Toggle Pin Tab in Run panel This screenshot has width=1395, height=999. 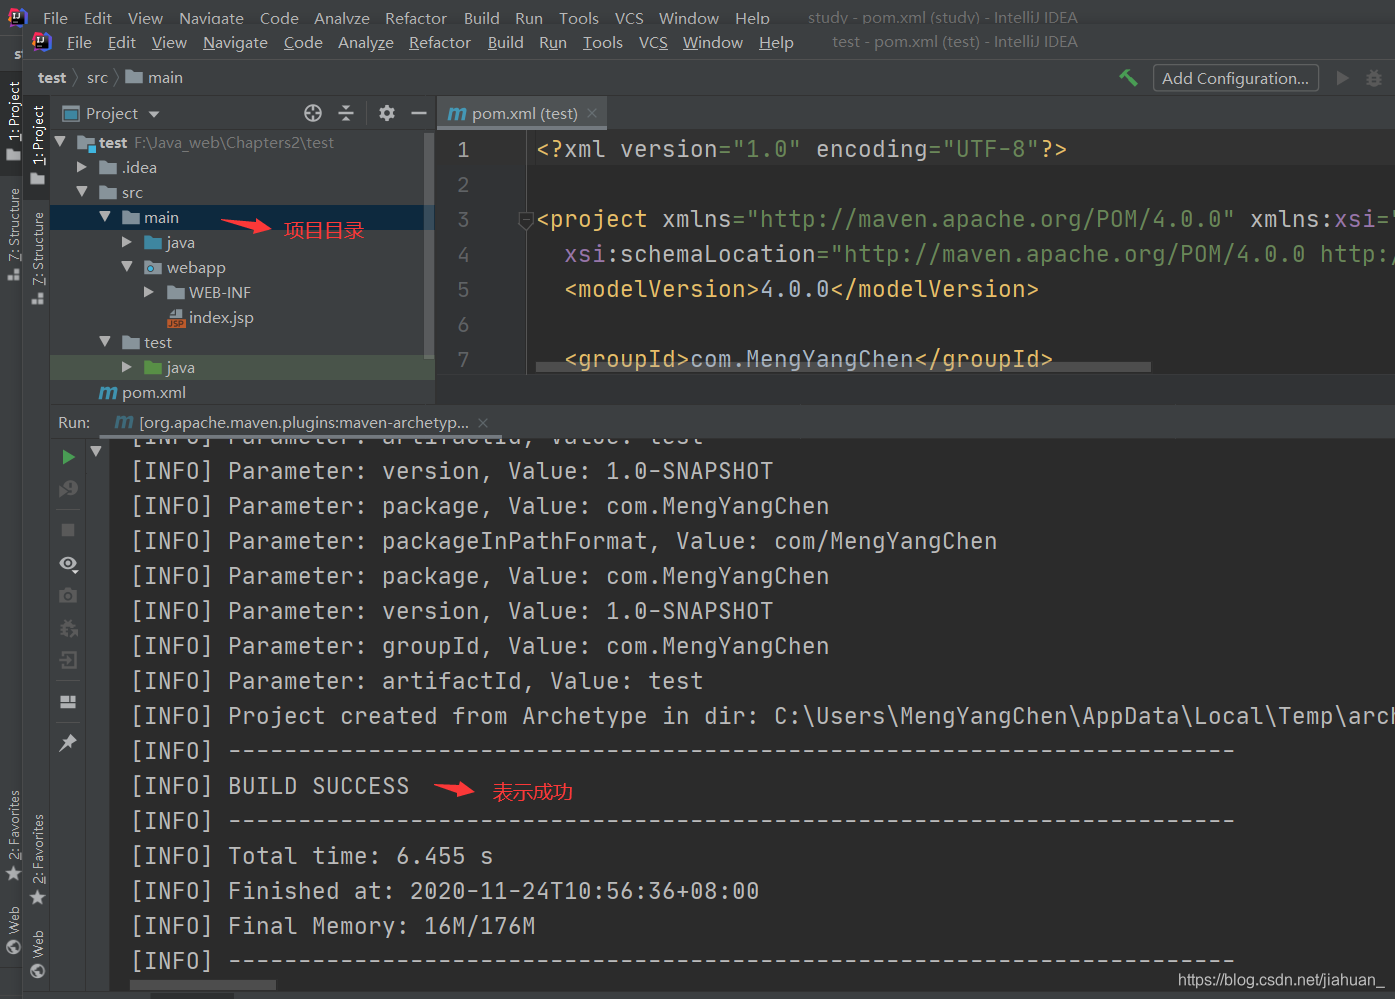pos(68,743)
